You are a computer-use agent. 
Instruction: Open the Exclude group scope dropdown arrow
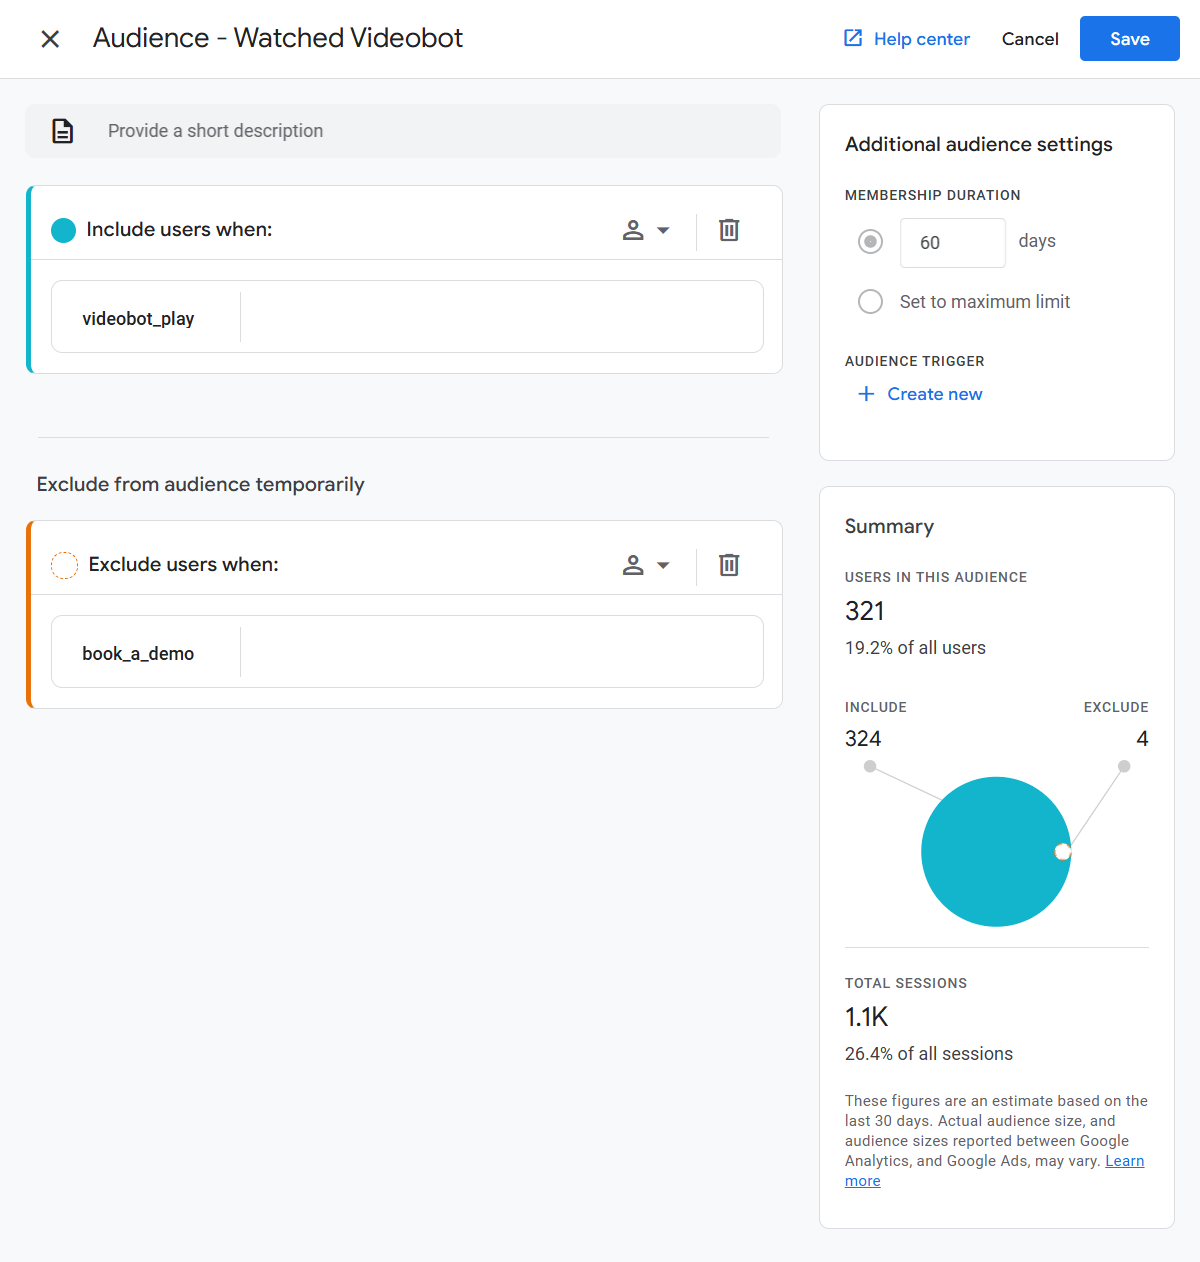click(x=663, y=565)
